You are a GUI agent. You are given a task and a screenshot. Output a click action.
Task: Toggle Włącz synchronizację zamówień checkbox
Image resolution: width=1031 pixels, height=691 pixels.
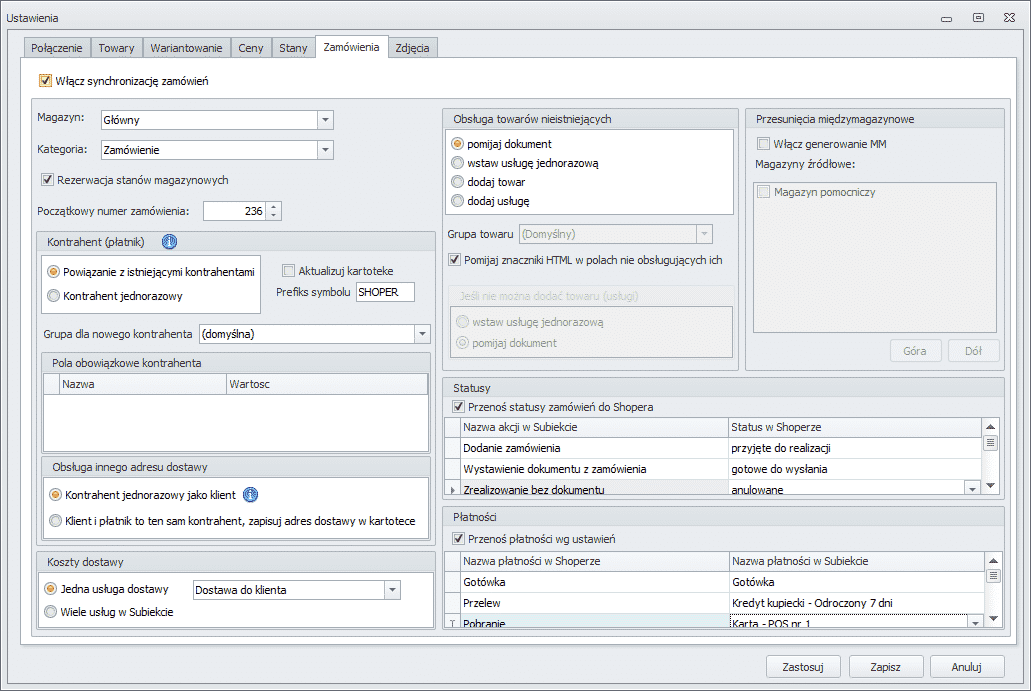(x=45, y=81)
